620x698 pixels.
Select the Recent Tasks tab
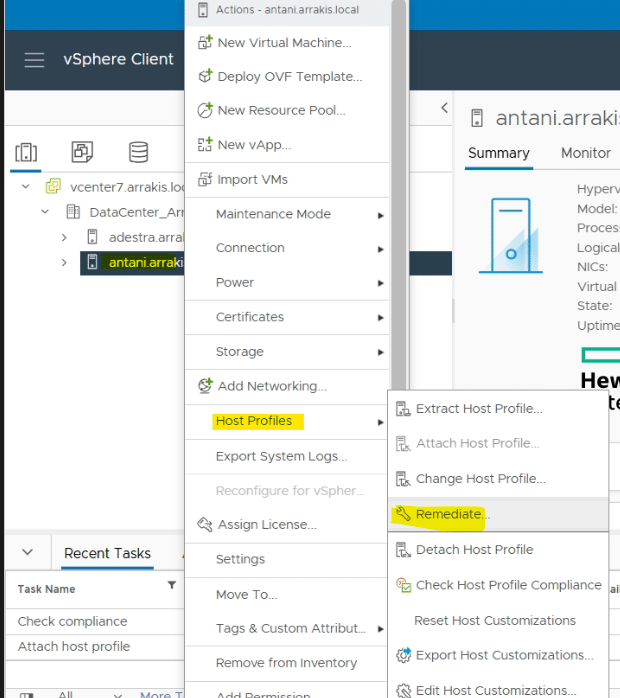pyautogui.click(x=107, y=553)
